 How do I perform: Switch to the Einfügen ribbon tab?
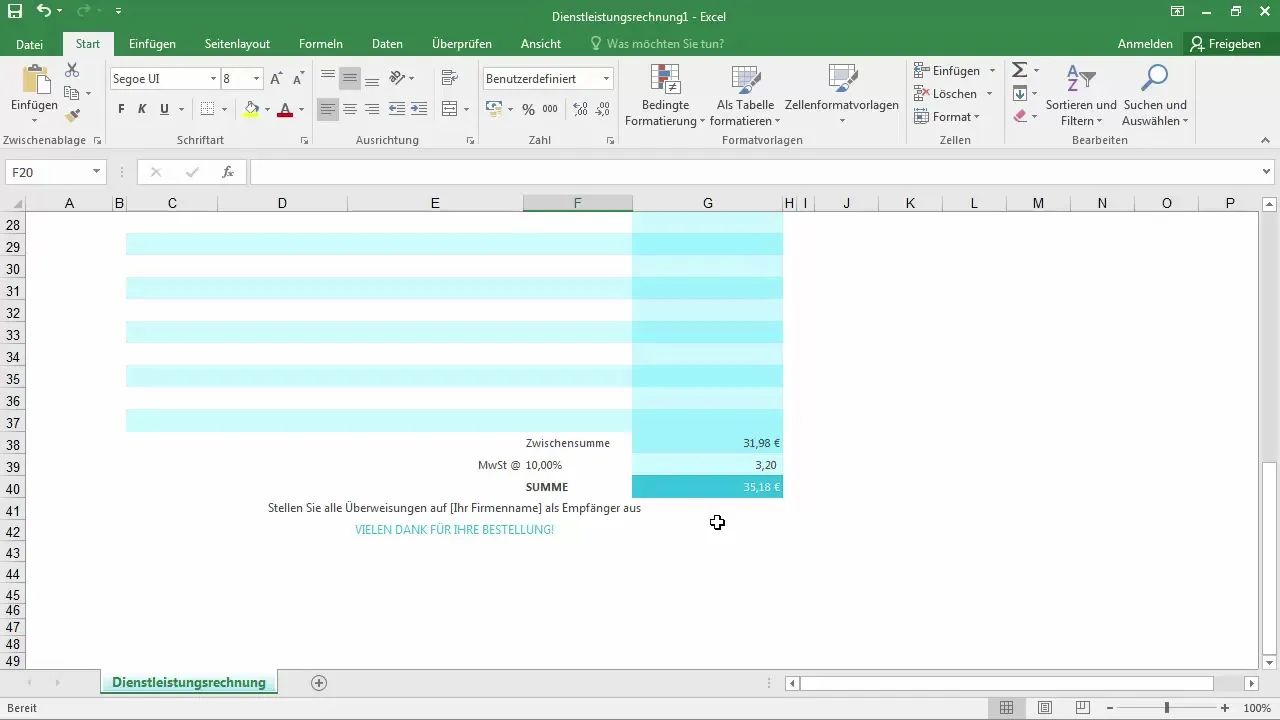(152, 44)
